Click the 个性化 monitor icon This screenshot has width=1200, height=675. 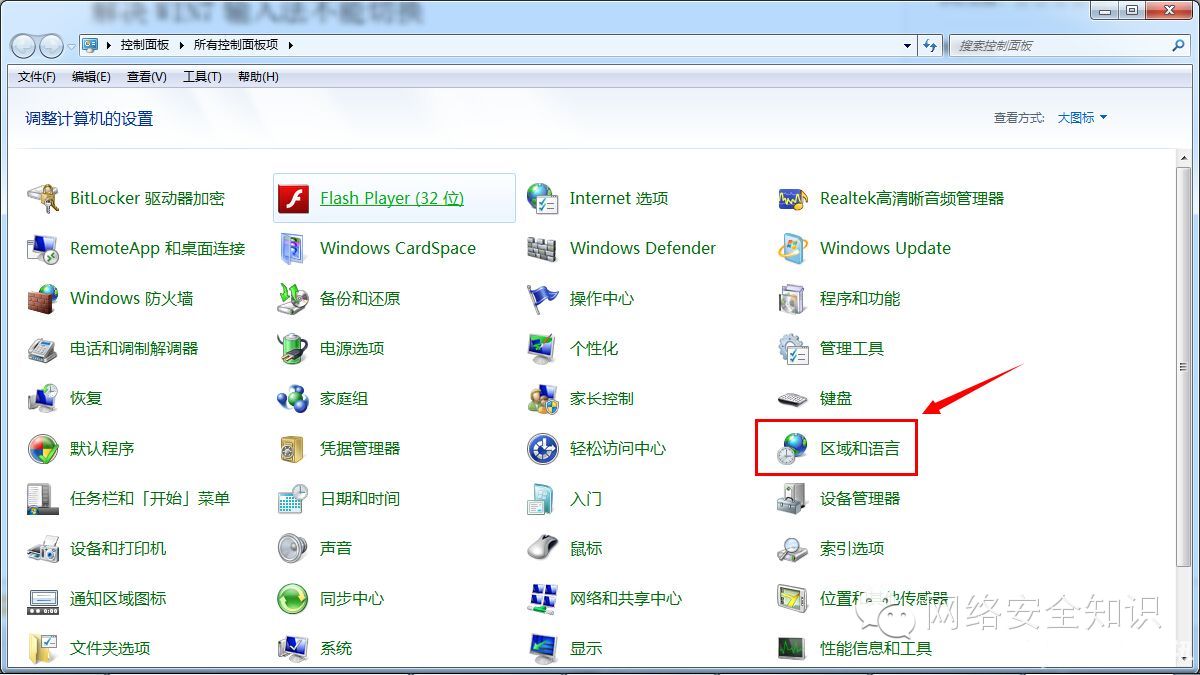pyautogui.click(x=542, y=348)
